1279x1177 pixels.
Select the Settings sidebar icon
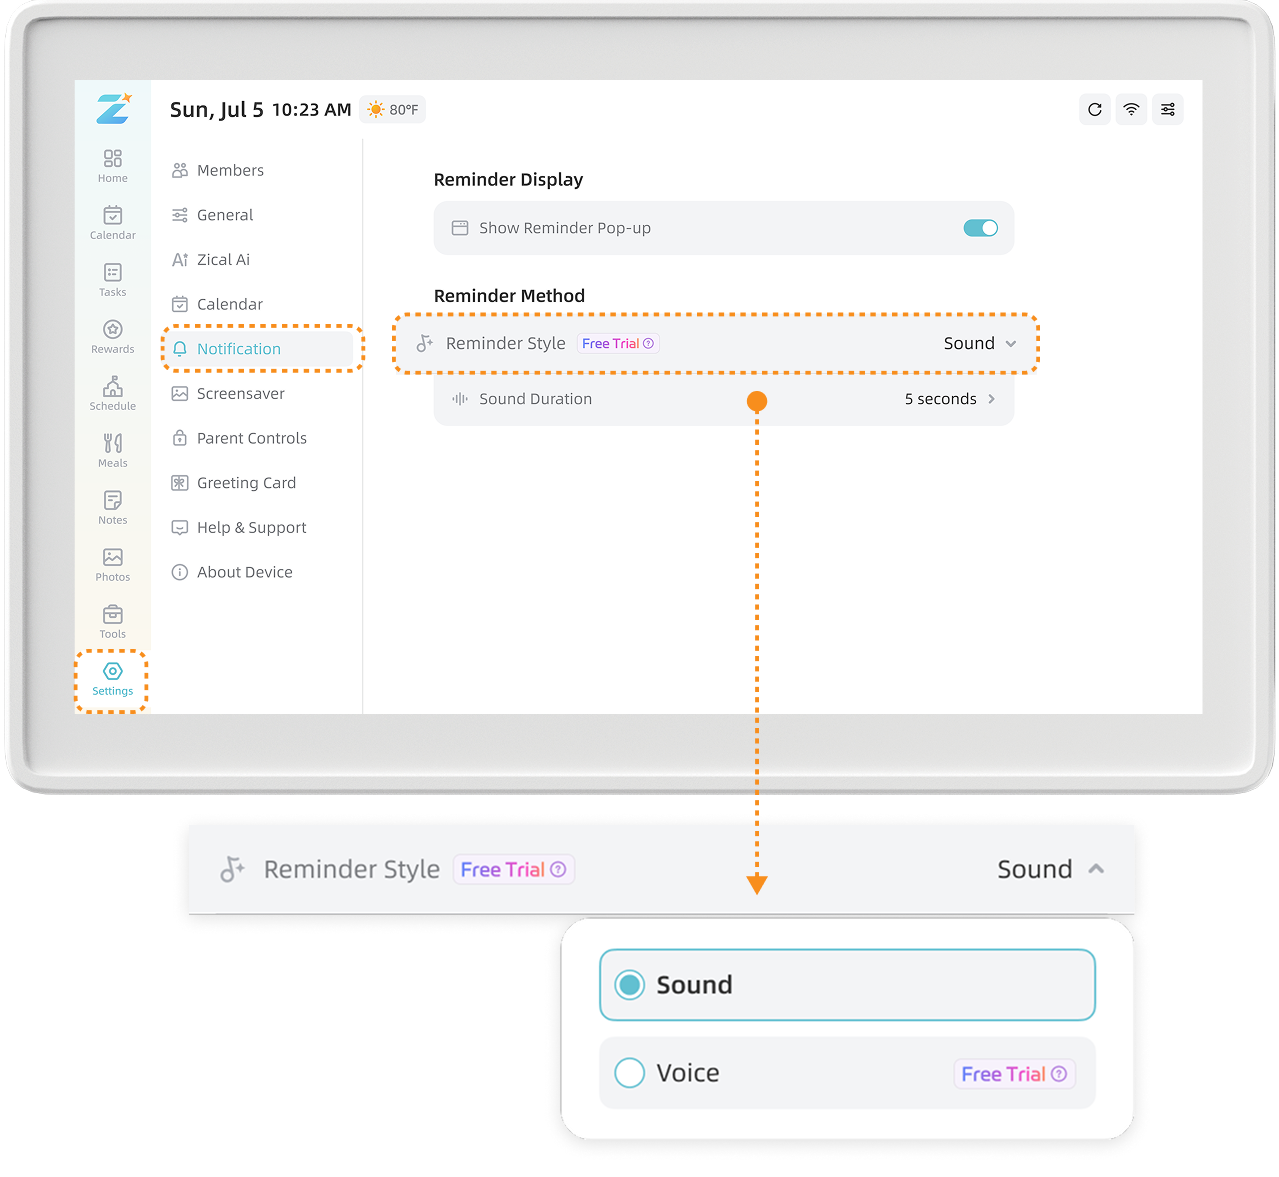[113, 679]
